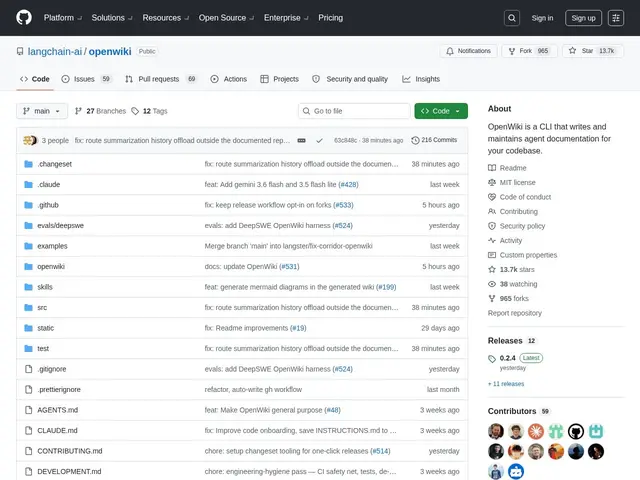Open the openwiki repository name link
Image resolution: width=640 pixels, height=480 pixels.
(x=110, y=51)
